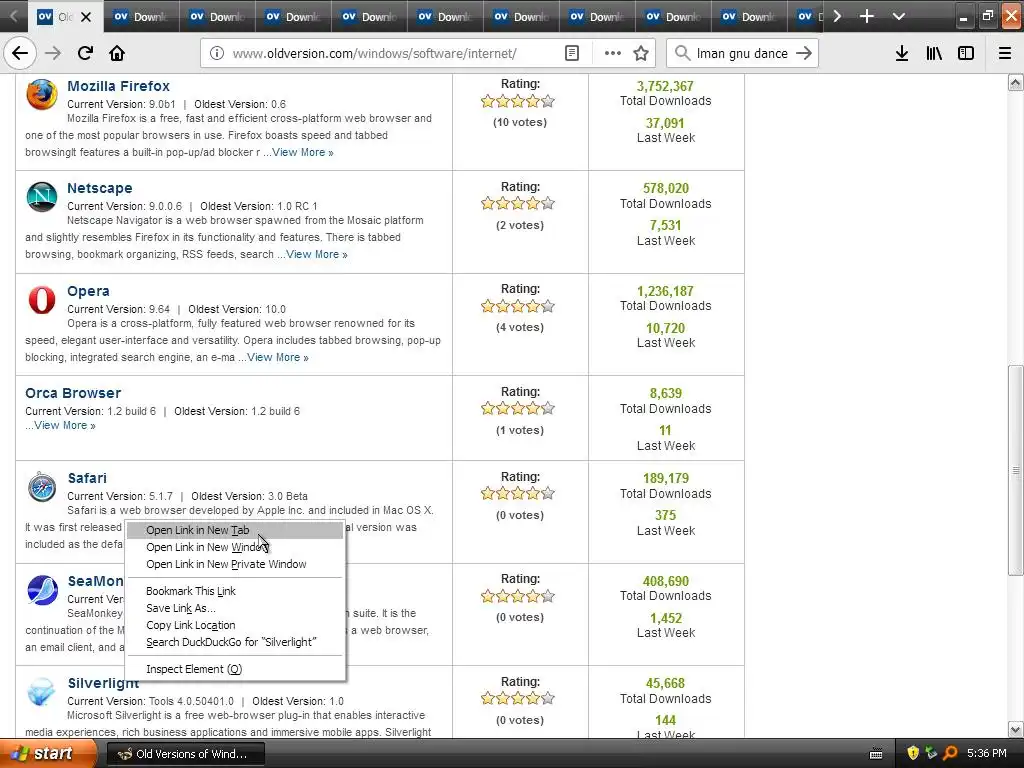Image resolution: width=1024 pixels, height=768 pixels.
Task: Select Bookmark This Link
Action: tap(235, 591)
